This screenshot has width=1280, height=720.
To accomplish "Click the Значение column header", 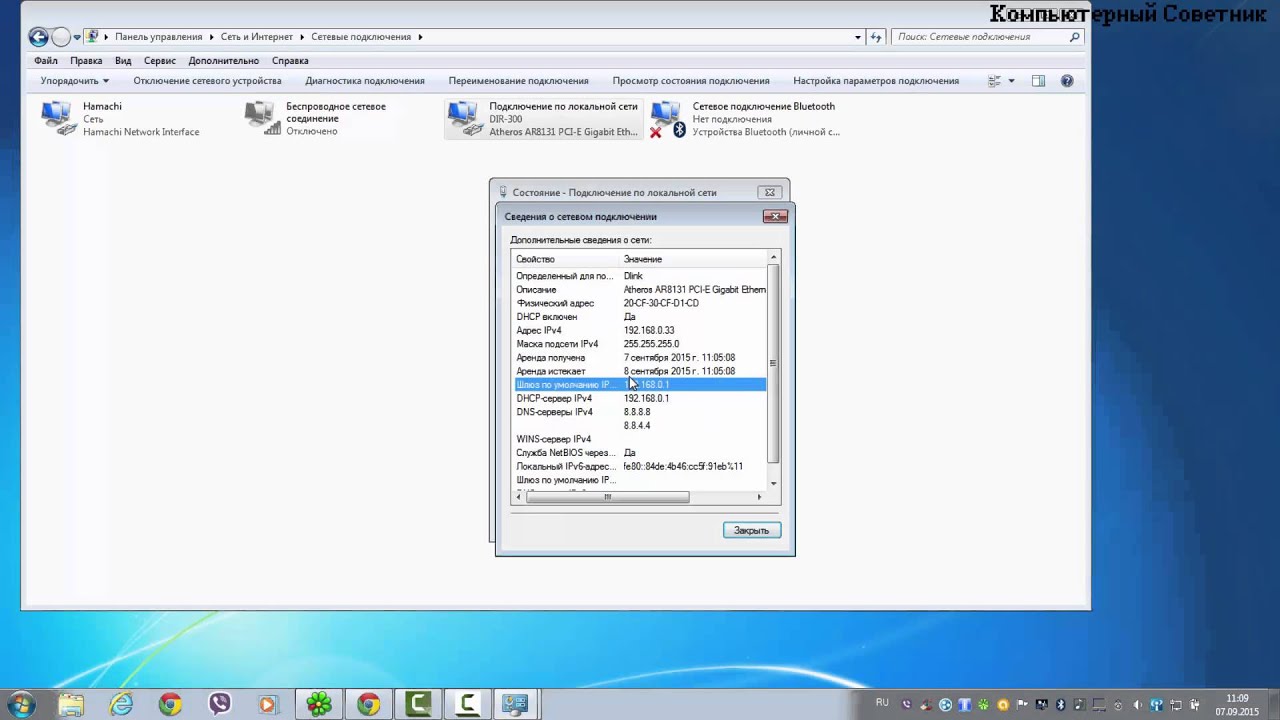I will (x=643, y=259).
